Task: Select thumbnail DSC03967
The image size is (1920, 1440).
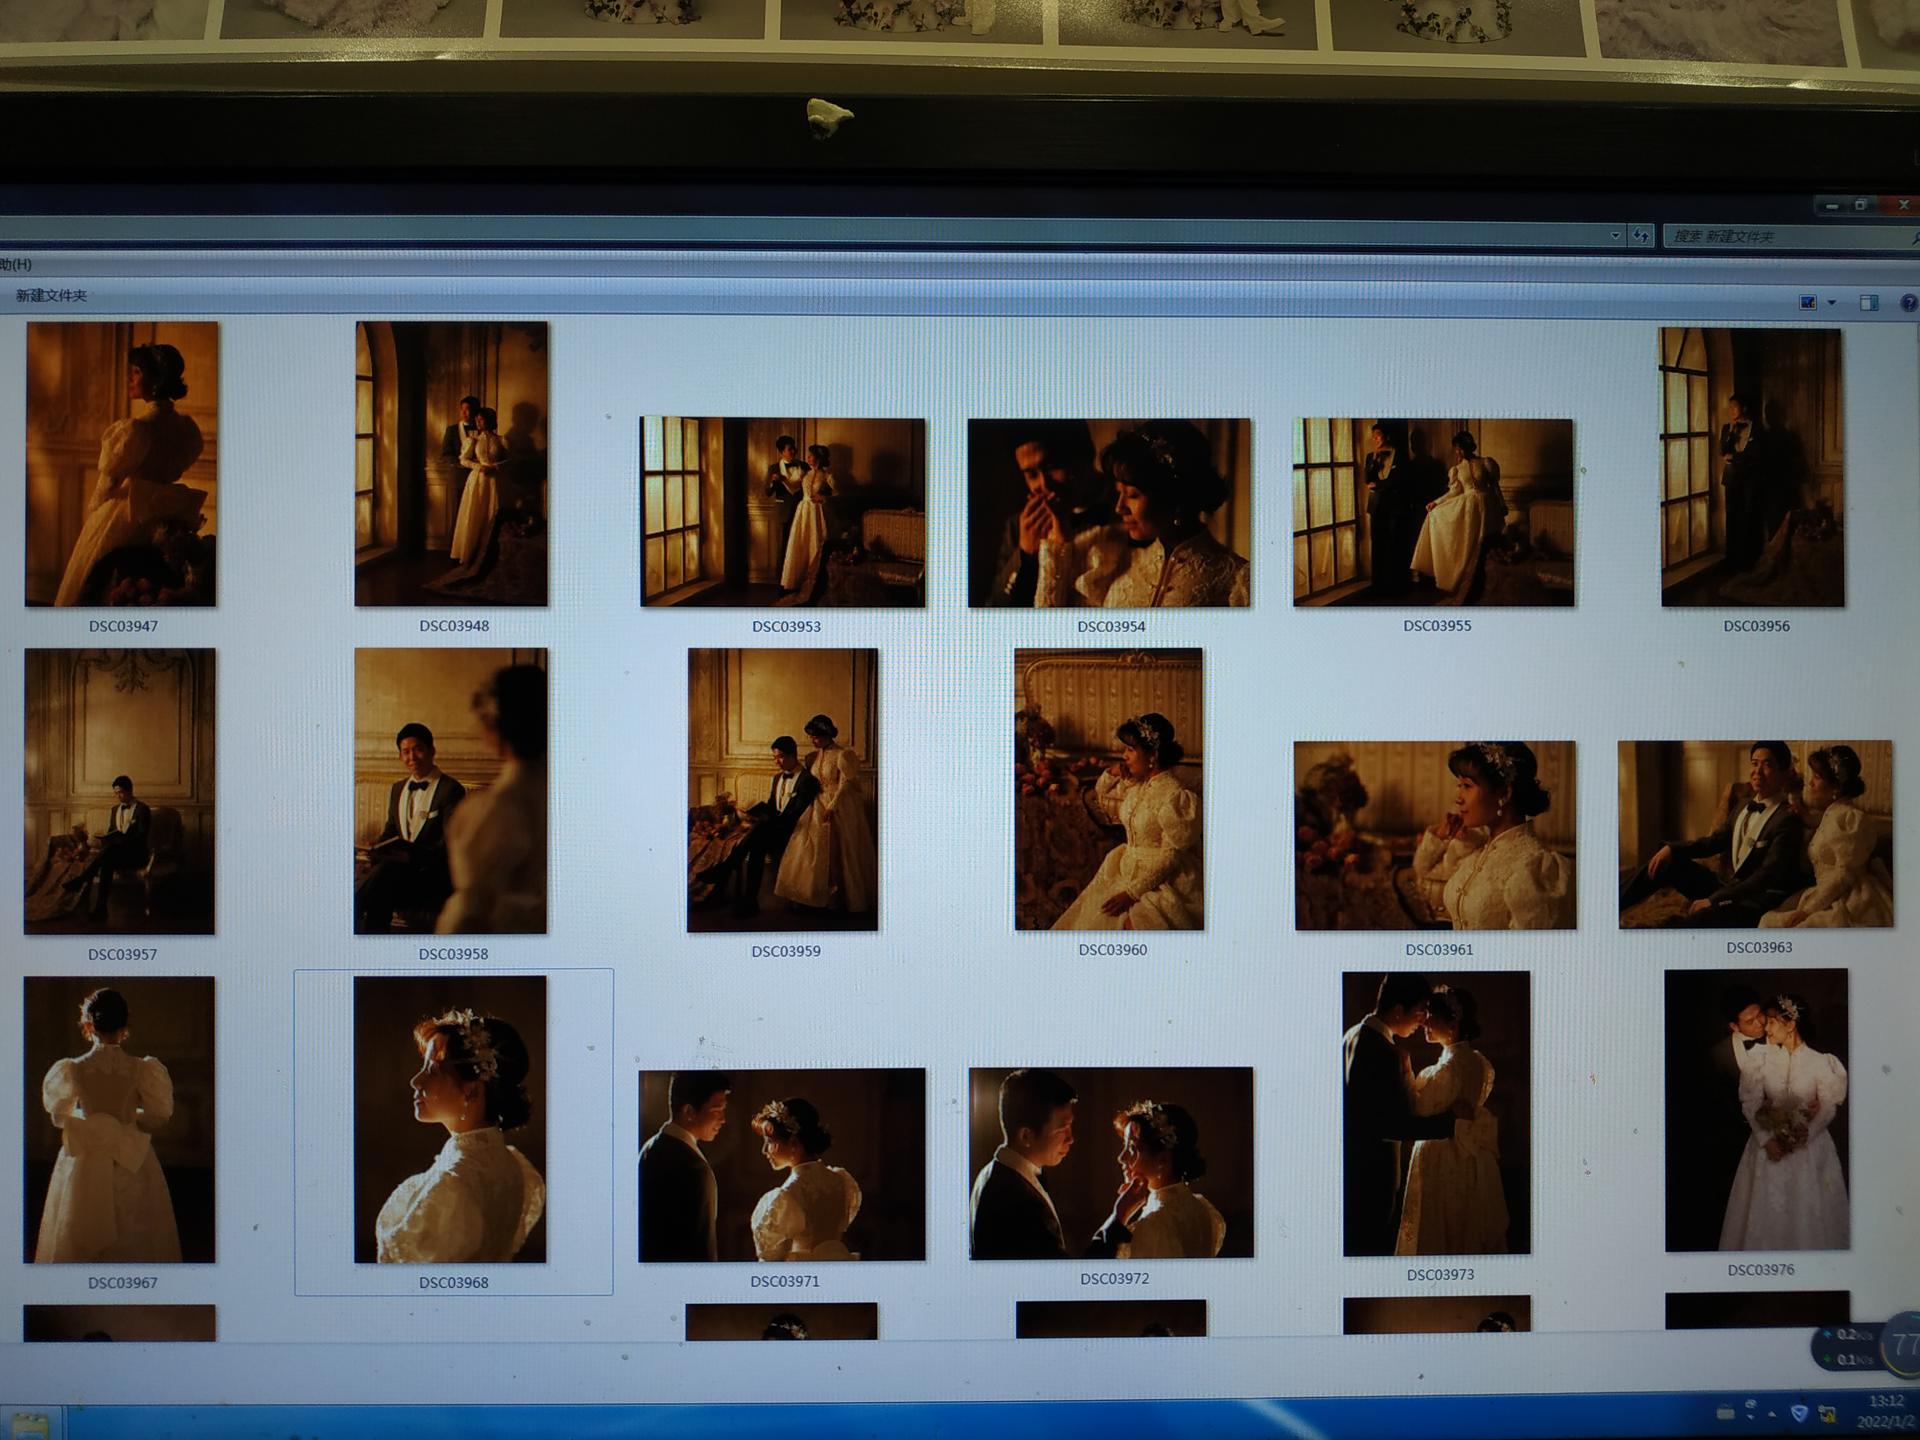Action: (119, 1119)
